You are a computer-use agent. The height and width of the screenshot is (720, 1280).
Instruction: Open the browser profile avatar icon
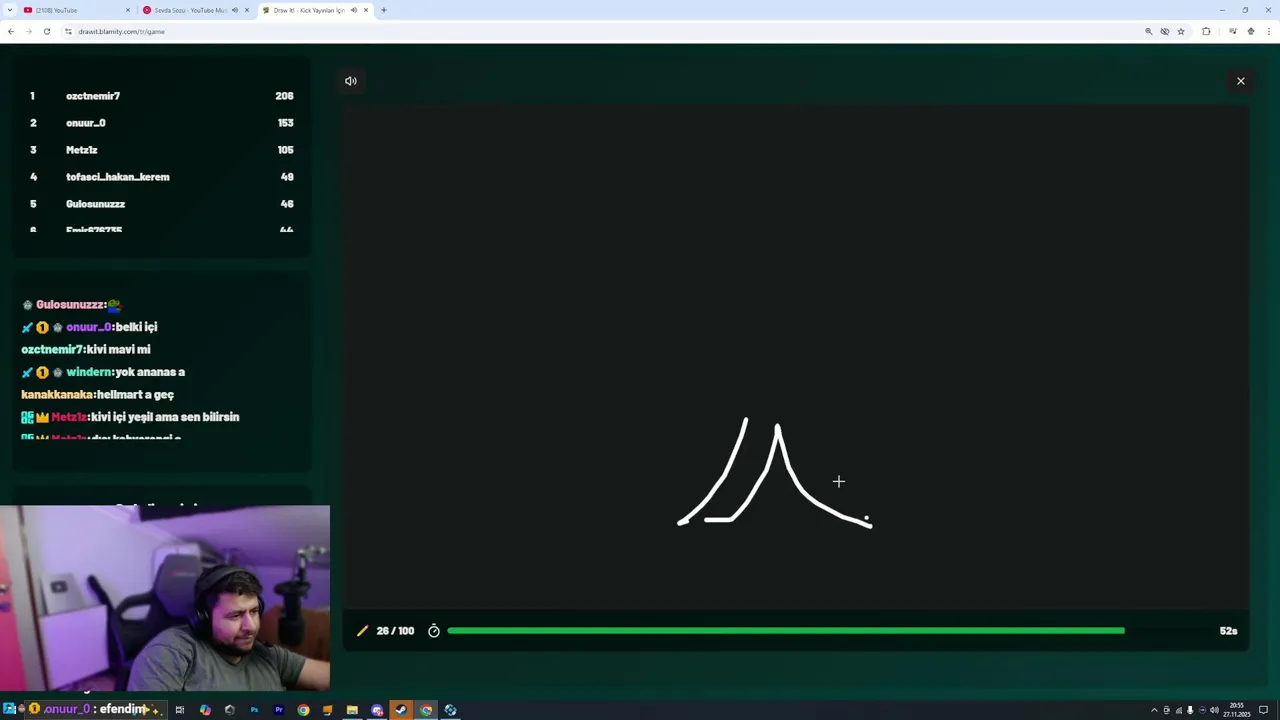(x=1251, y=31)
